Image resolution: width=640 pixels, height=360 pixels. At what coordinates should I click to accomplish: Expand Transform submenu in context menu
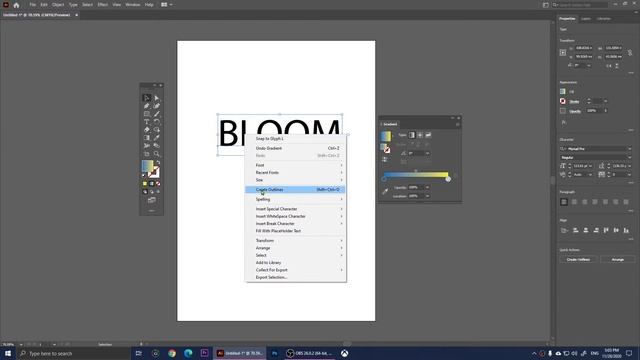(296, 241)
